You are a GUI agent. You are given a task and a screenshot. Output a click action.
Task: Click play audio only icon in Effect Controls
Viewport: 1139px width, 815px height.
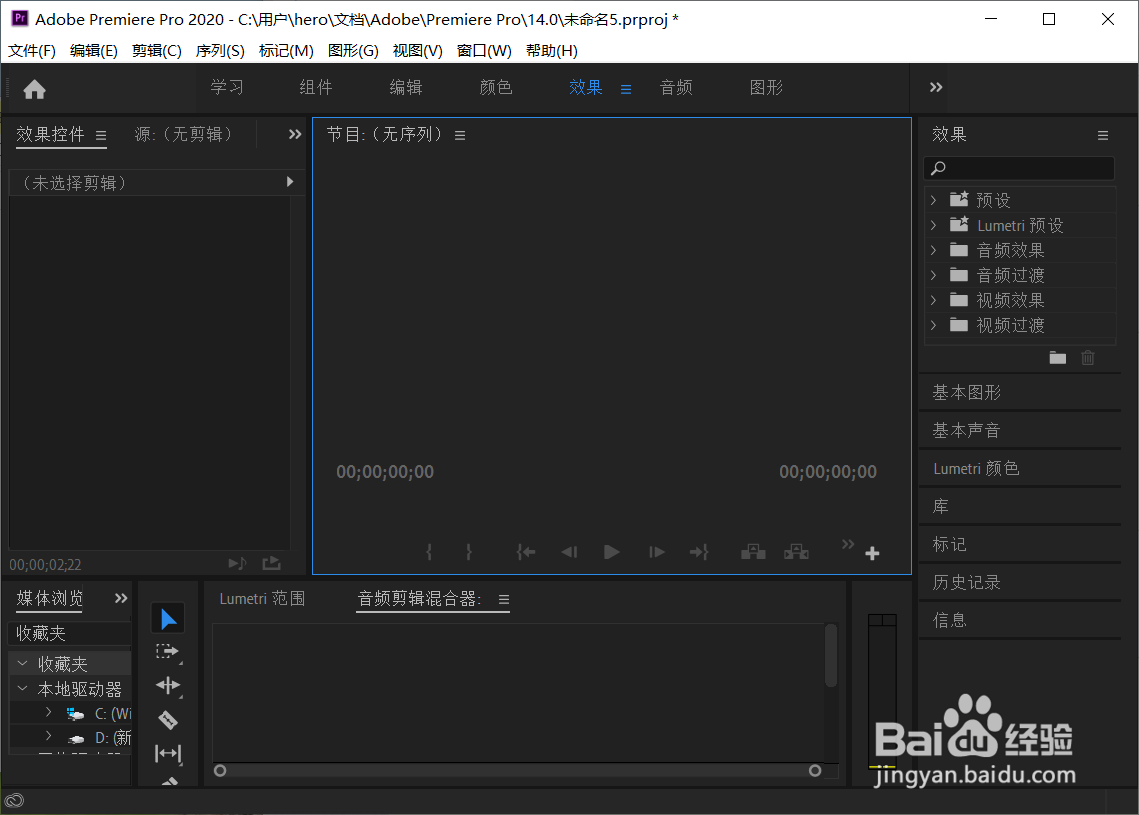point(238,564)
